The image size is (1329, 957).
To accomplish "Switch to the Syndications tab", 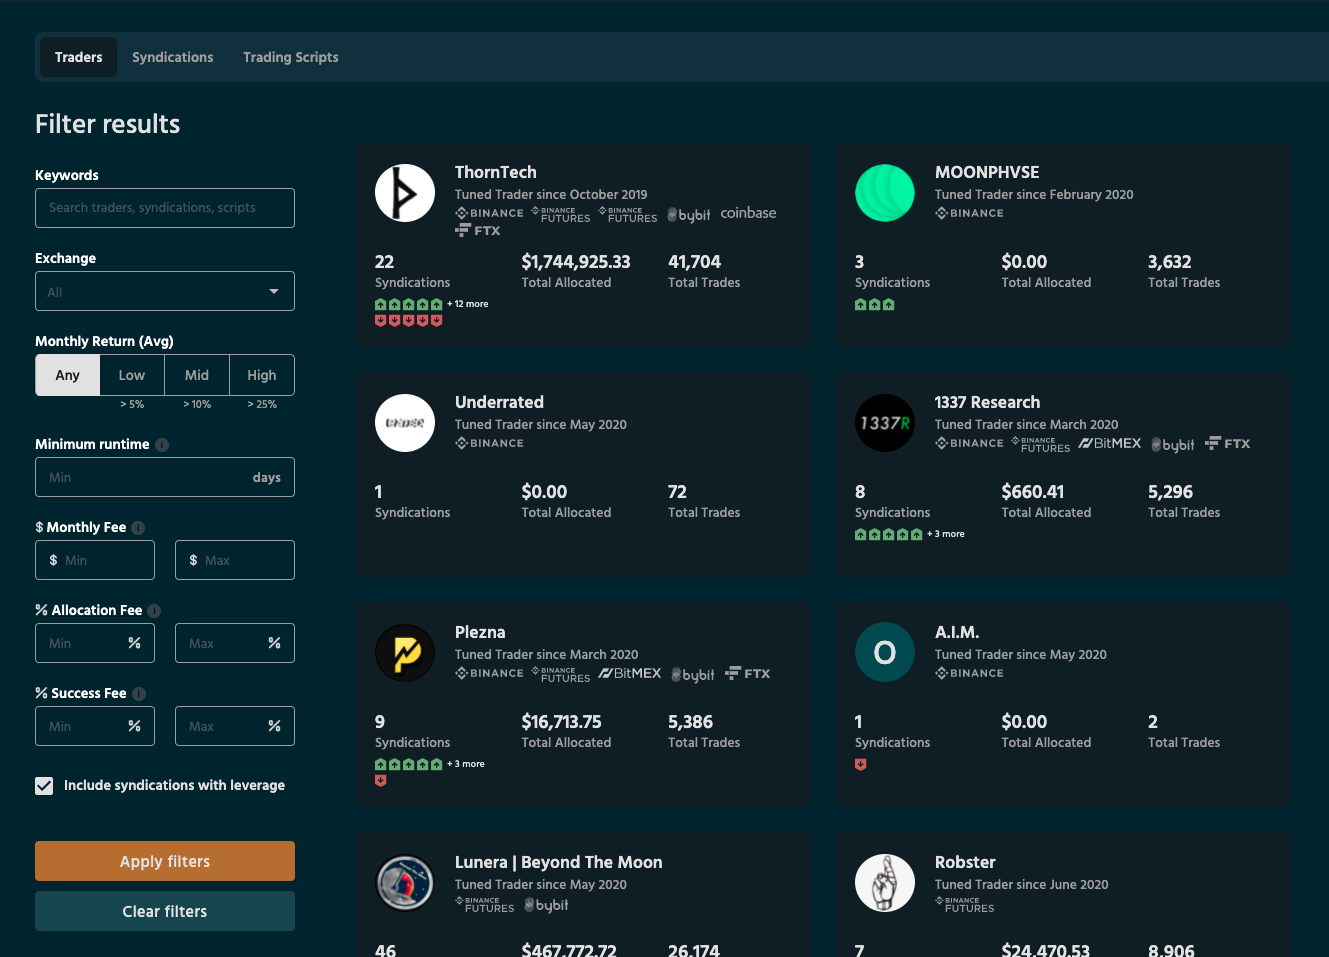I will [172, 58].
